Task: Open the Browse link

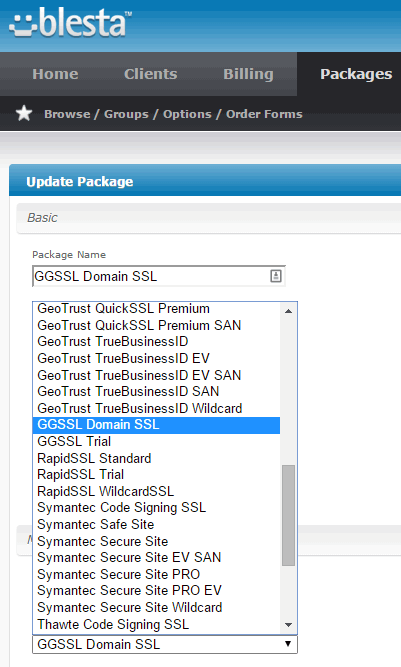Action: click(67, 114)
